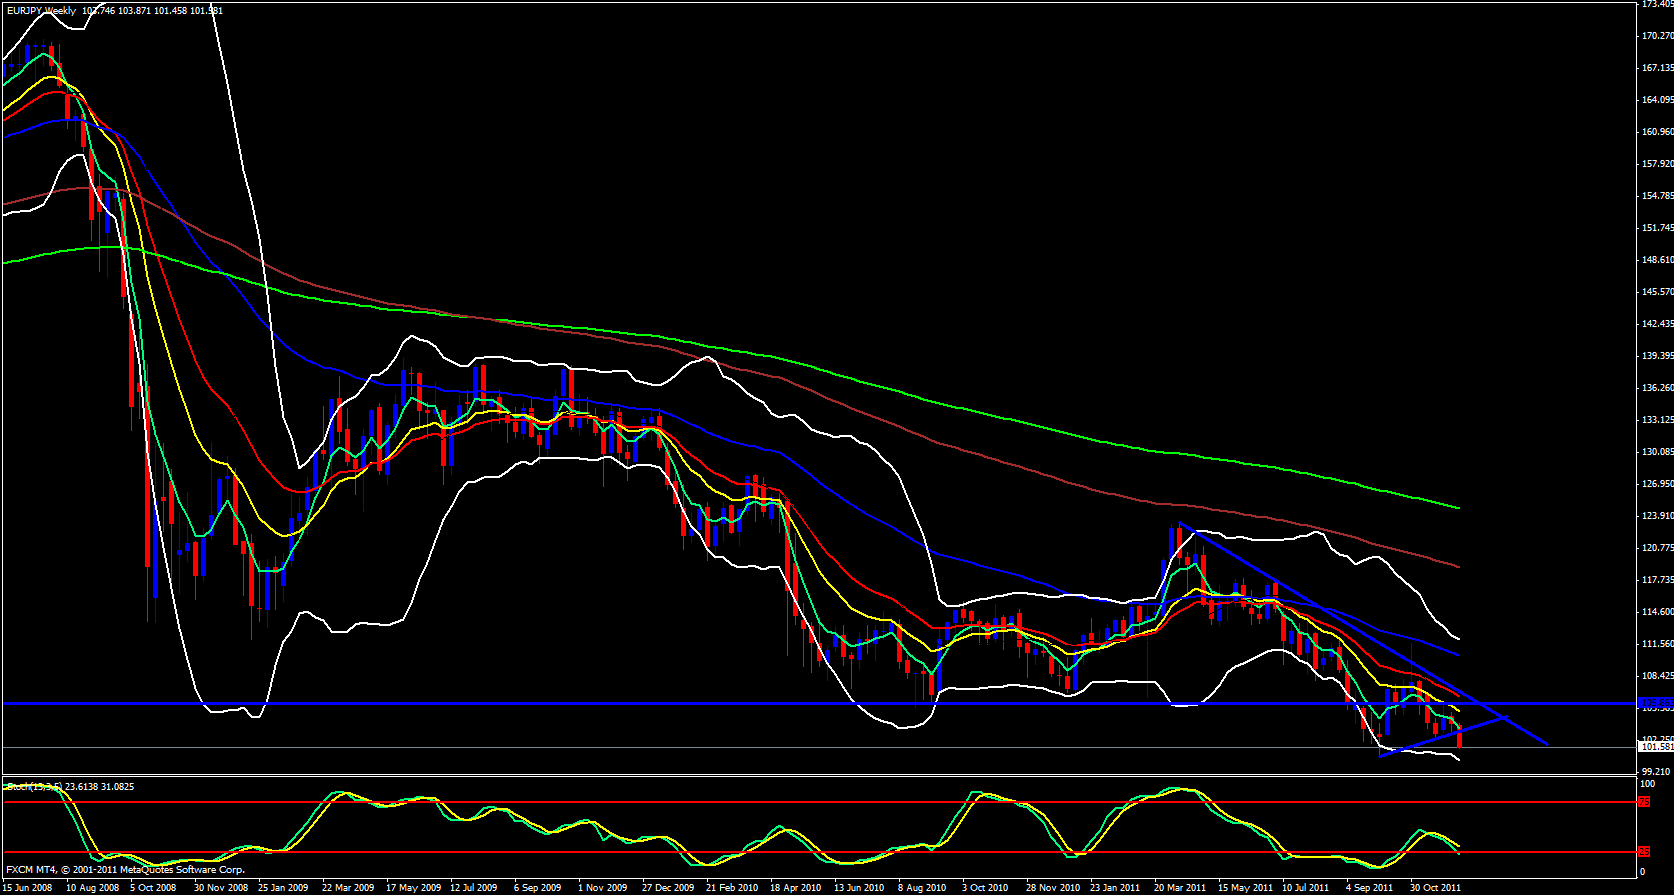
Task: Click the 101.581 current price label
Action: click(1655, 747)
